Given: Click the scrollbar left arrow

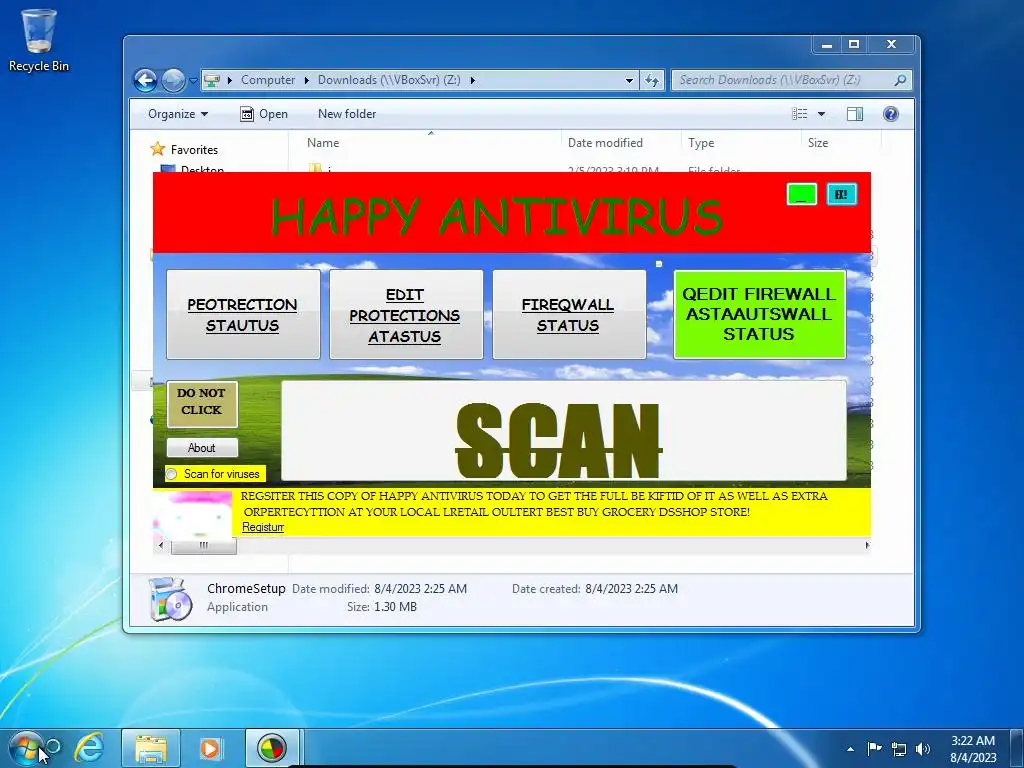Looking at the screenshot, I should [x=160, y=545].
